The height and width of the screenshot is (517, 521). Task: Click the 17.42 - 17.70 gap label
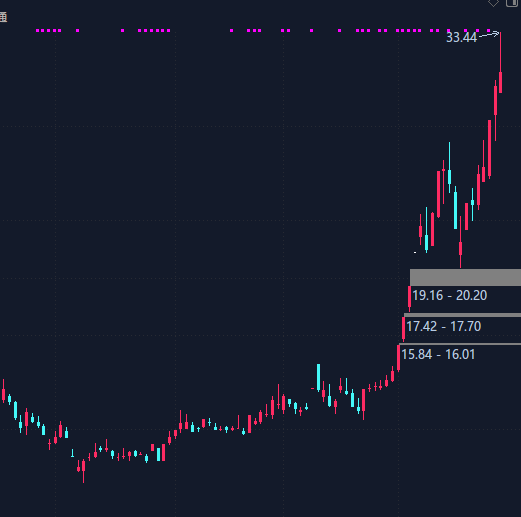pos(443,326)
